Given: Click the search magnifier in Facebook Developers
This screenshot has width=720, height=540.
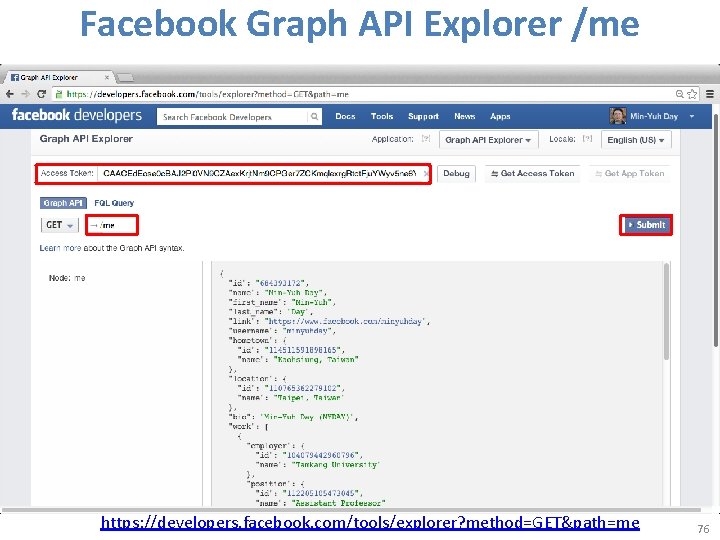Looking at the screenshot, I should coord(314,117).
